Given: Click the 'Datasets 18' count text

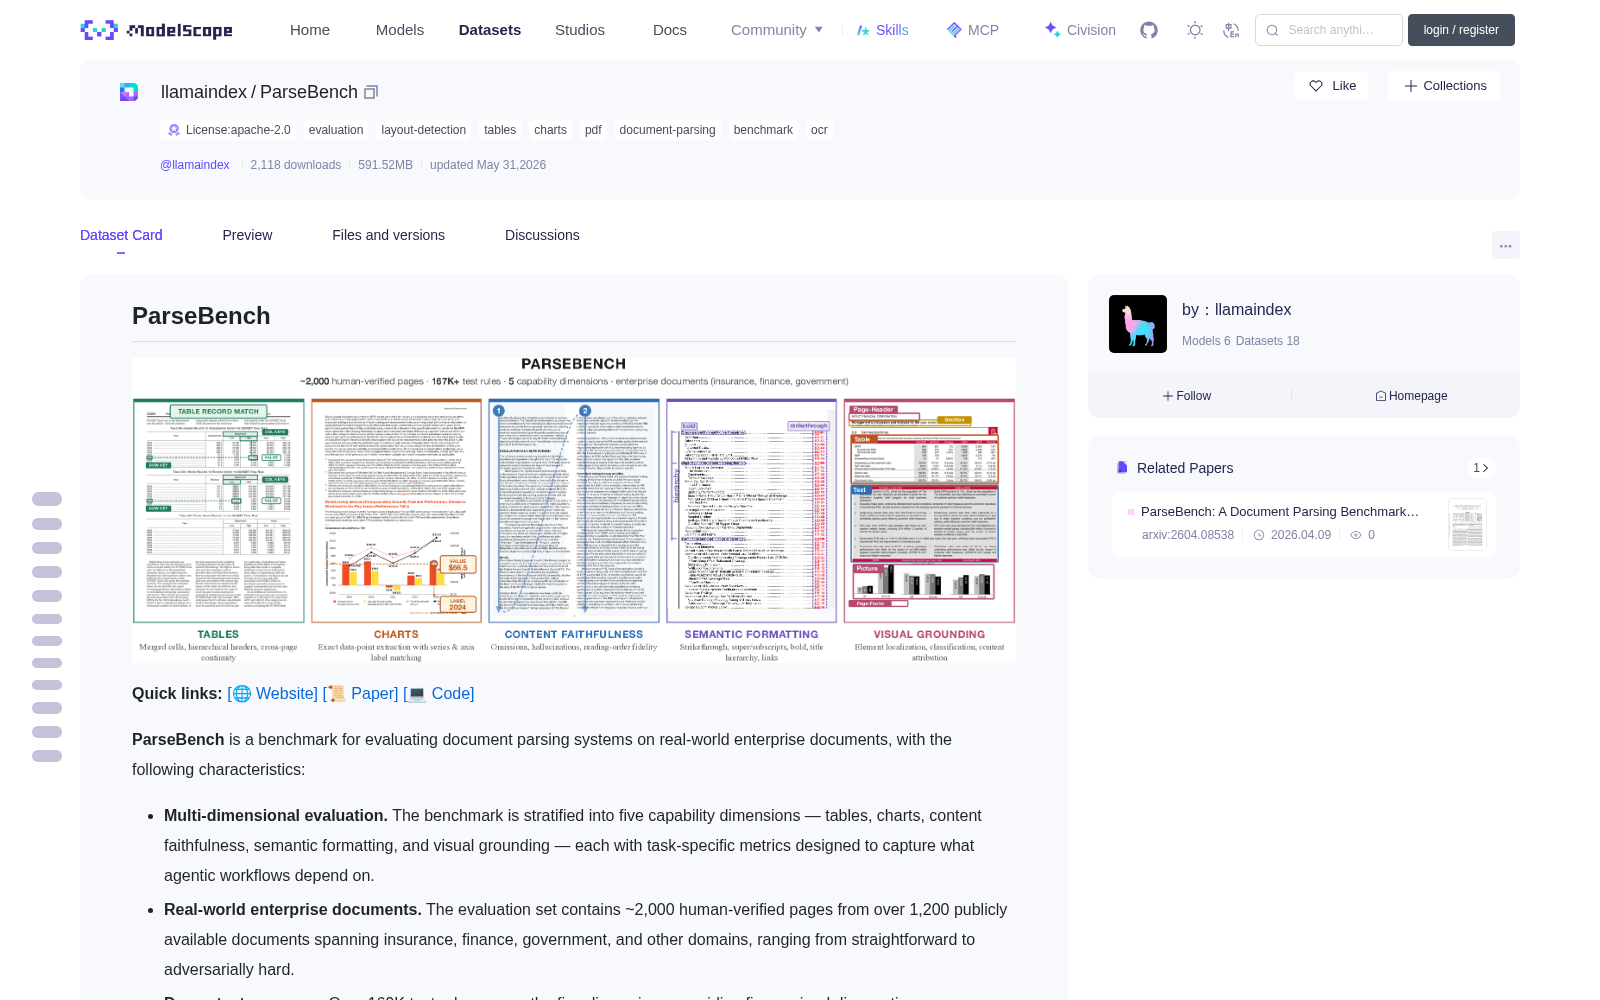Looking at the screenshot, I should (x=1268, y=341).
